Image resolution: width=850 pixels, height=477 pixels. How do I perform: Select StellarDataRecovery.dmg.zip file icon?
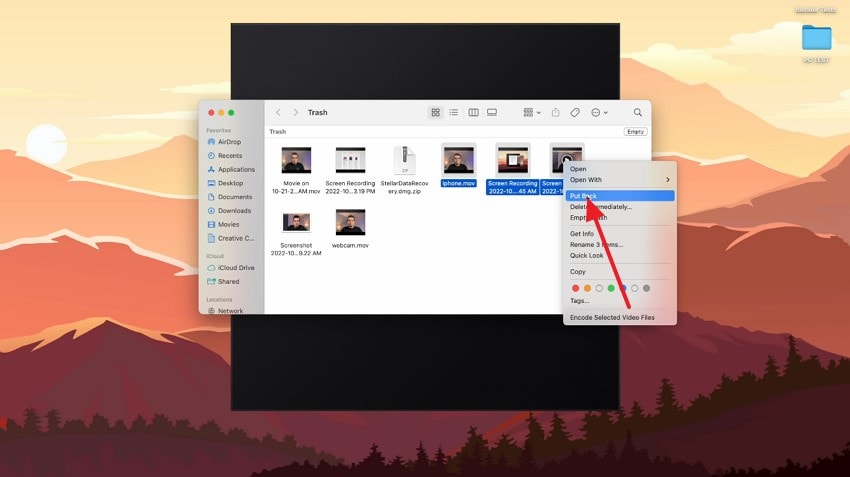click(x=404, y=160)
